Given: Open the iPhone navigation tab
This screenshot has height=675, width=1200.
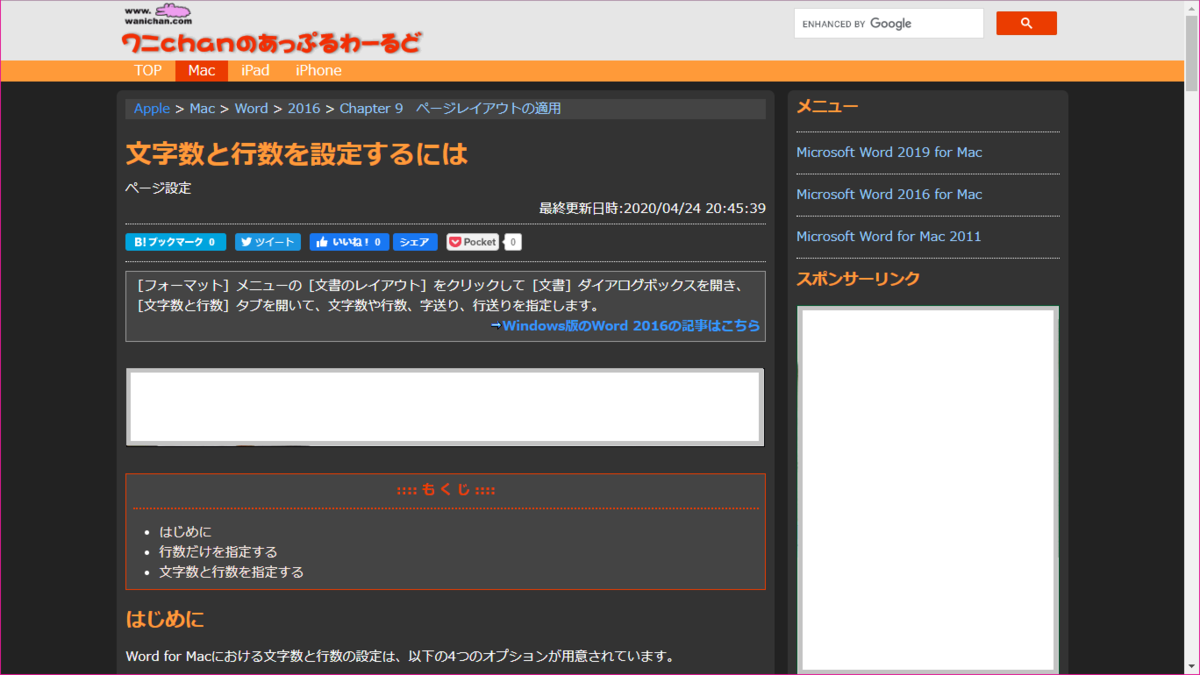Looking at the screenshot, I should [318, 70].
